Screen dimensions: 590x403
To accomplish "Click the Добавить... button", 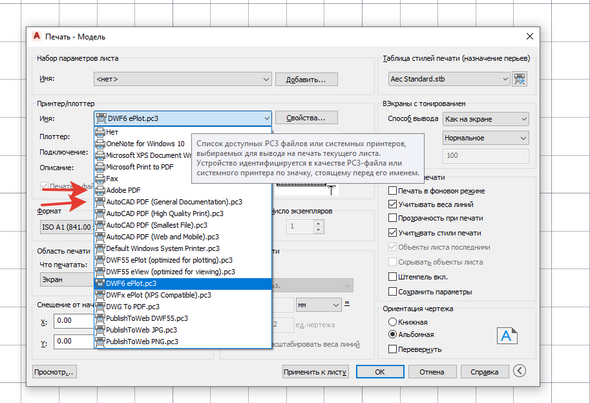I will [x=306, y=79].
